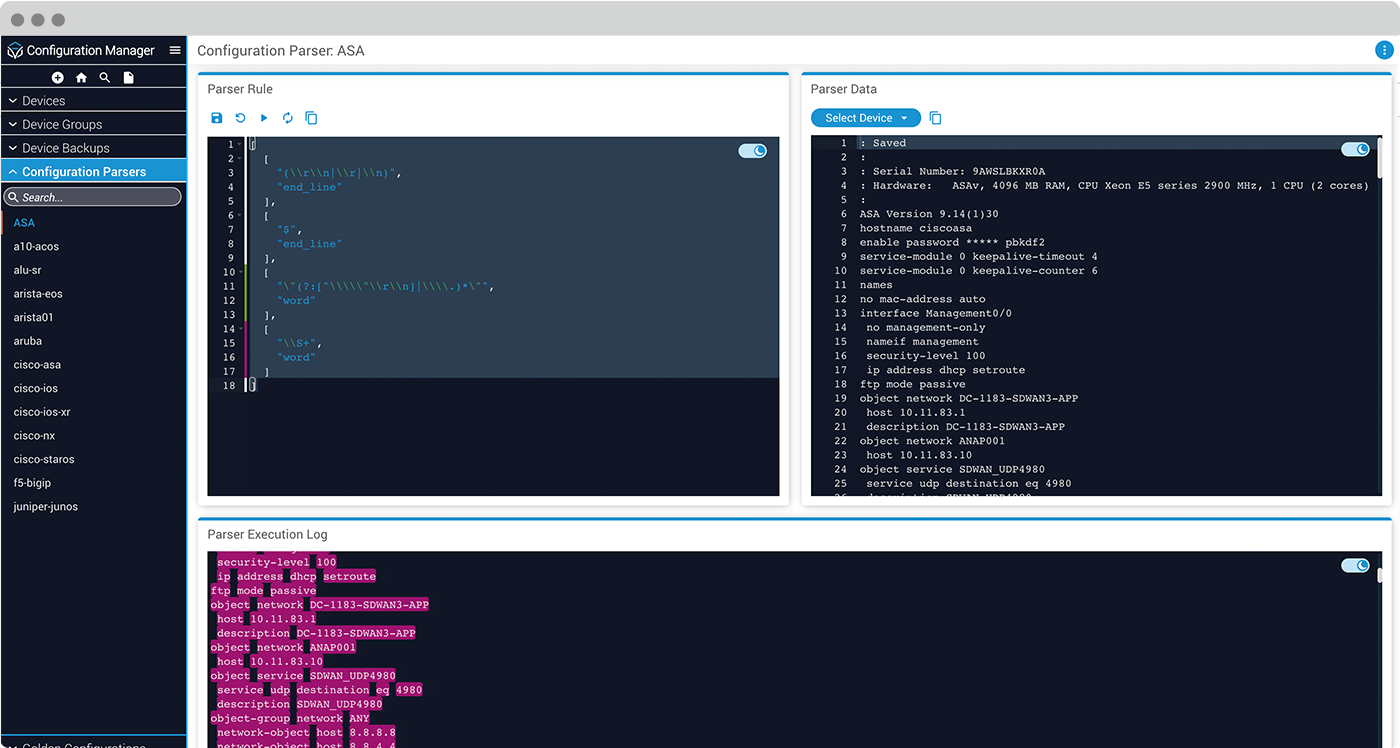Click "object network ANAP001" in Parser Data
Screen dimensions: 1400x748
pos(932,441)
